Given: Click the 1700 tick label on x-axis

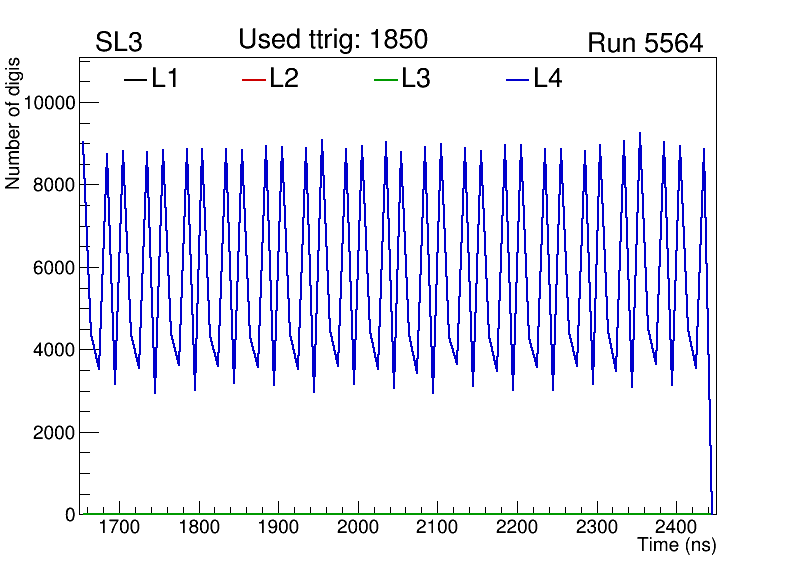Looking at the screenshot, I should (x=119, y=527).
